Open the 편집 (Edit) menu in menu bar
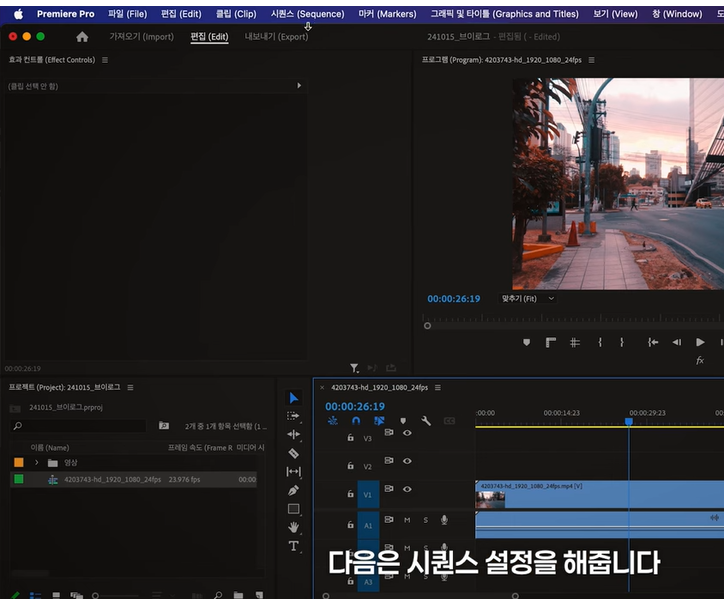The image size is (724, 599). click(x=181, y=14)
